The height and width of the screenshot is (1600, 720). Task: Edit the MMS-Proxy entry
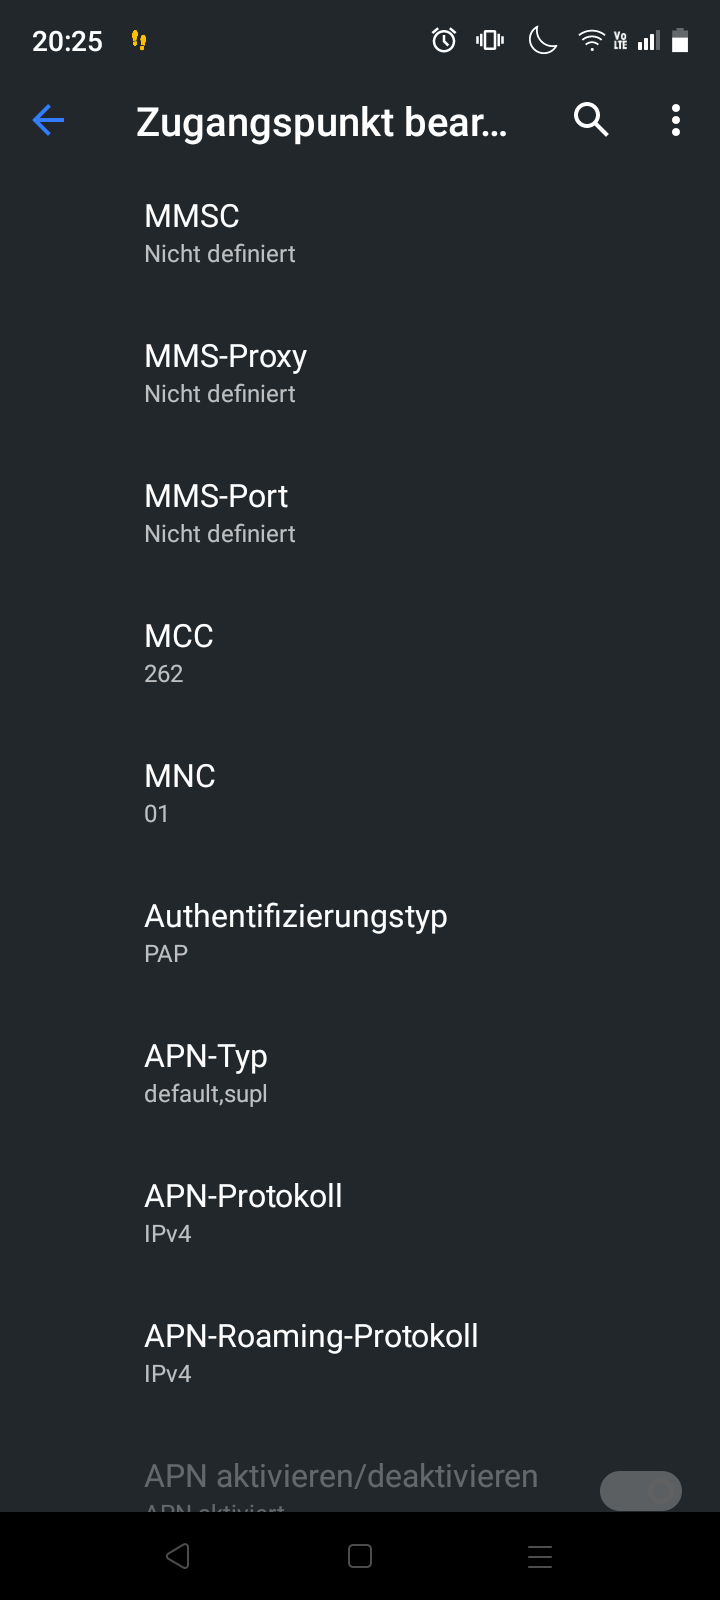225,373
